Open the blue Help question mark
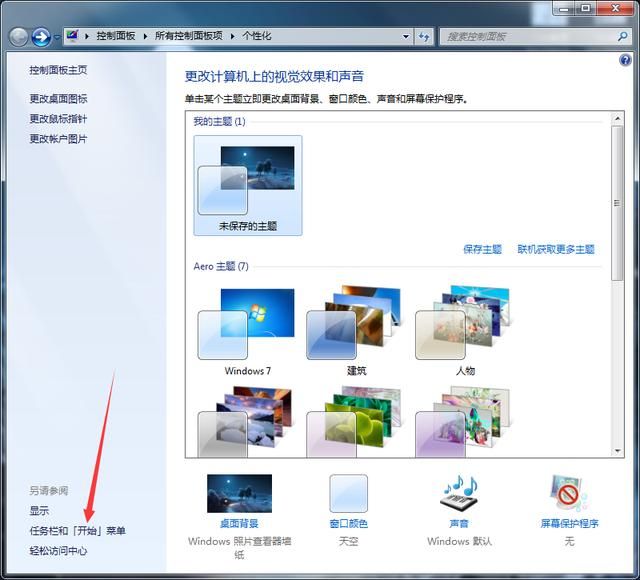The height and width of the screenshot is (580, 640). pyautogui.click(x=625, y=60)
